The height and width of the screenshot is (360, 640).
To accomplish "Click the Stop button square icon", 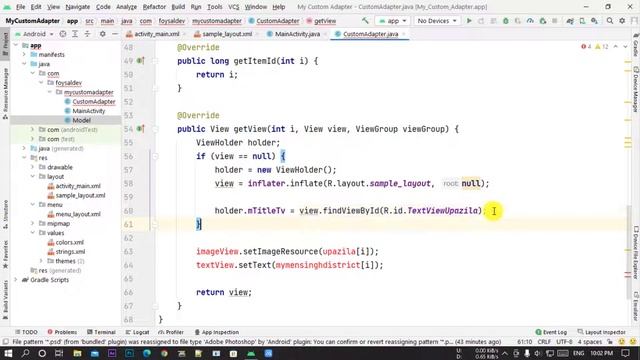I will click(x=555, y=20).
